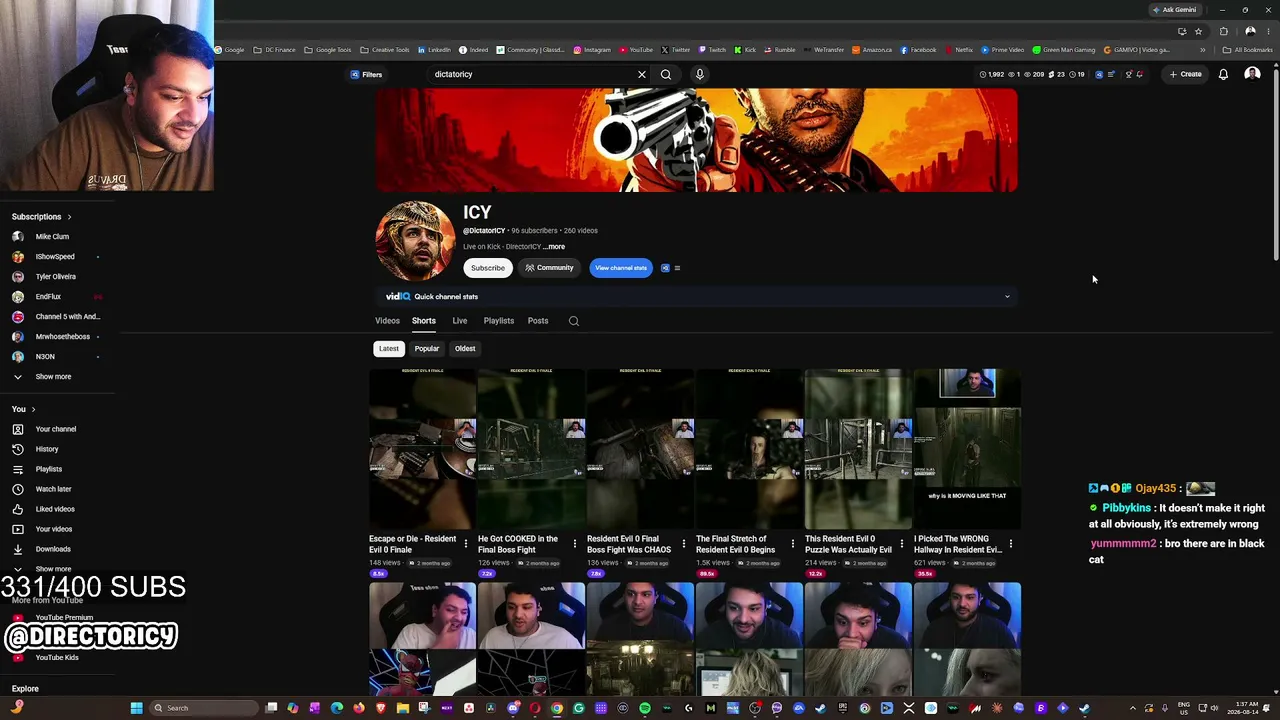Click View channel stats
The height and width of the screenshot is (720, 1280).
pyautogui.click(x=621, y=268)
